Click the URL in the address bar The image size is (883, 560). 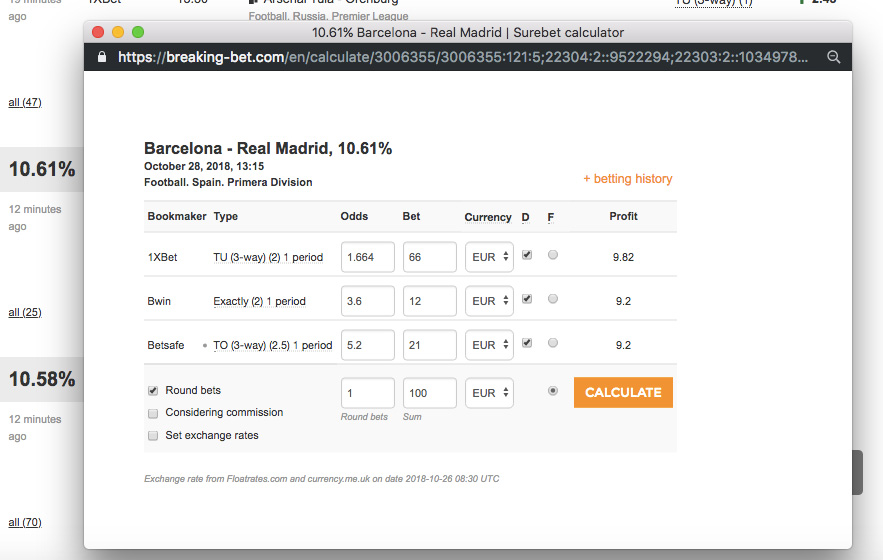[x=463, y=57]
